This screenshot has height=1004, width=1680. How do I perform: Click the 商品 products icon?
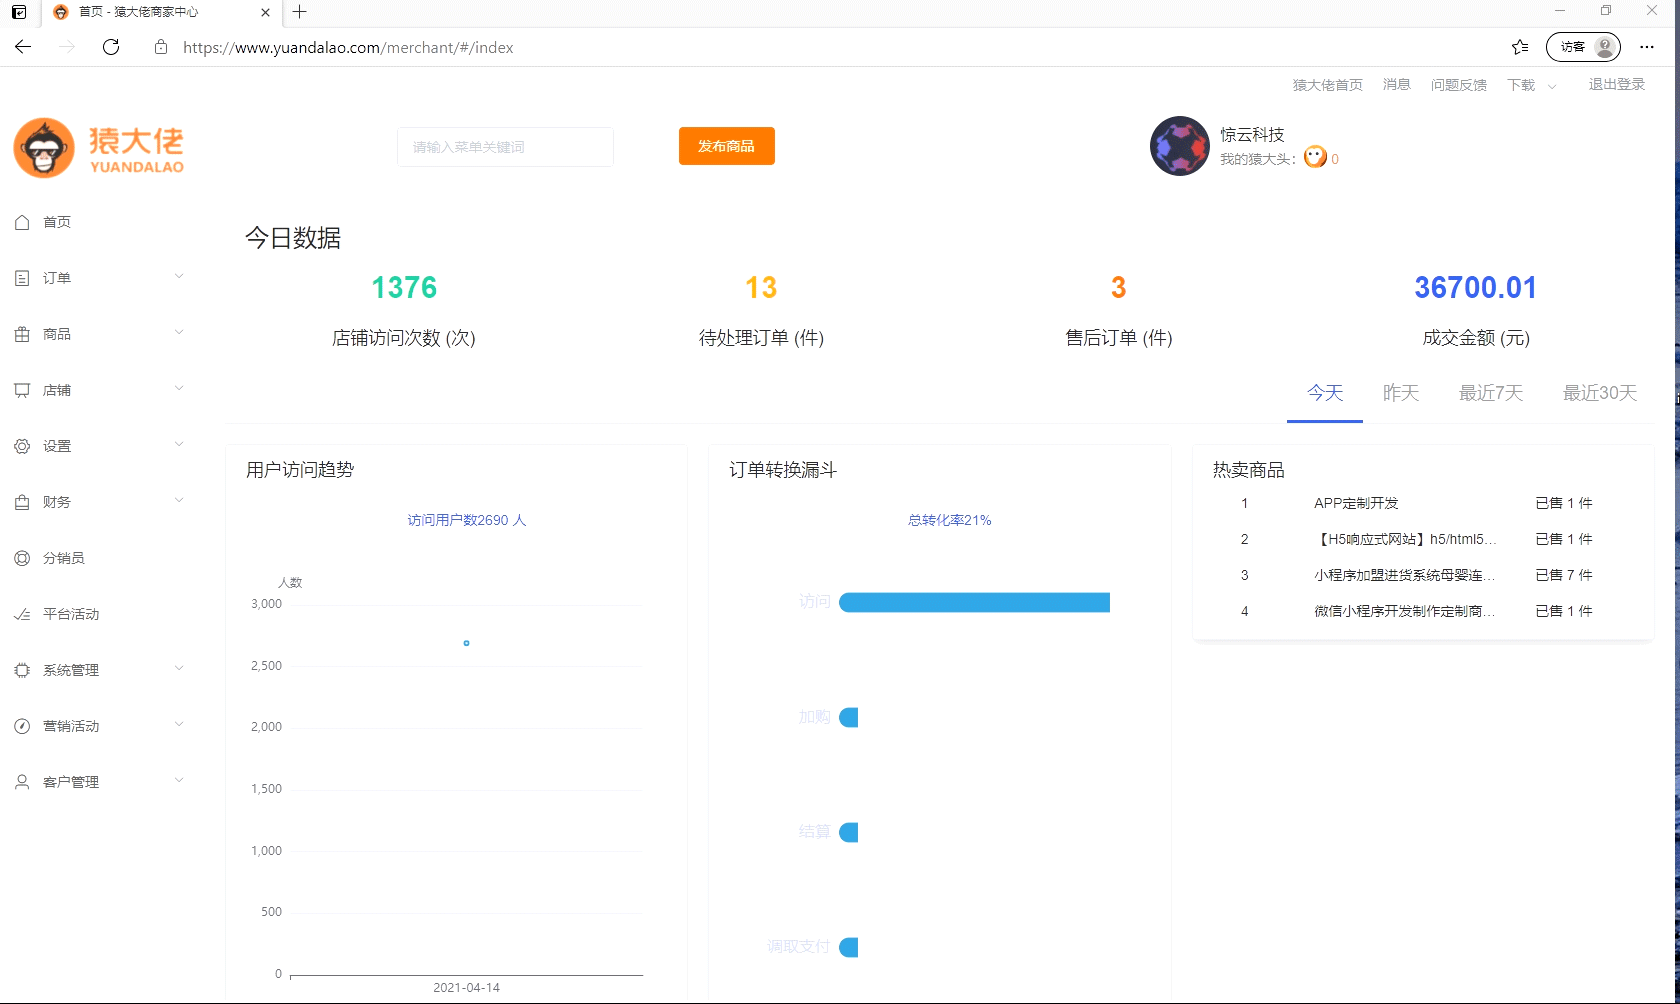coord(22,334)
